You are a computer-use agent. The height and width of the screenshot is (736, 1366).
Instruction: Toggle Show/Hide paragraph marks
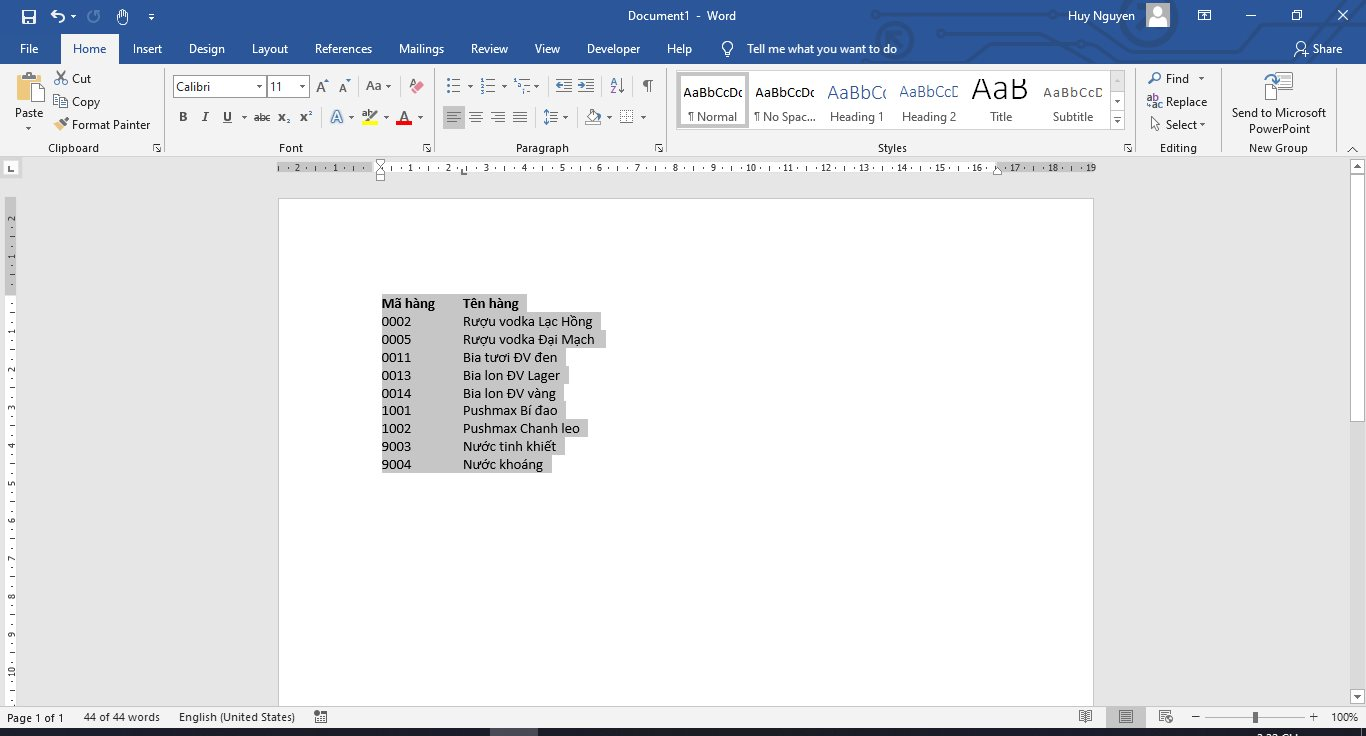[648, 86]
